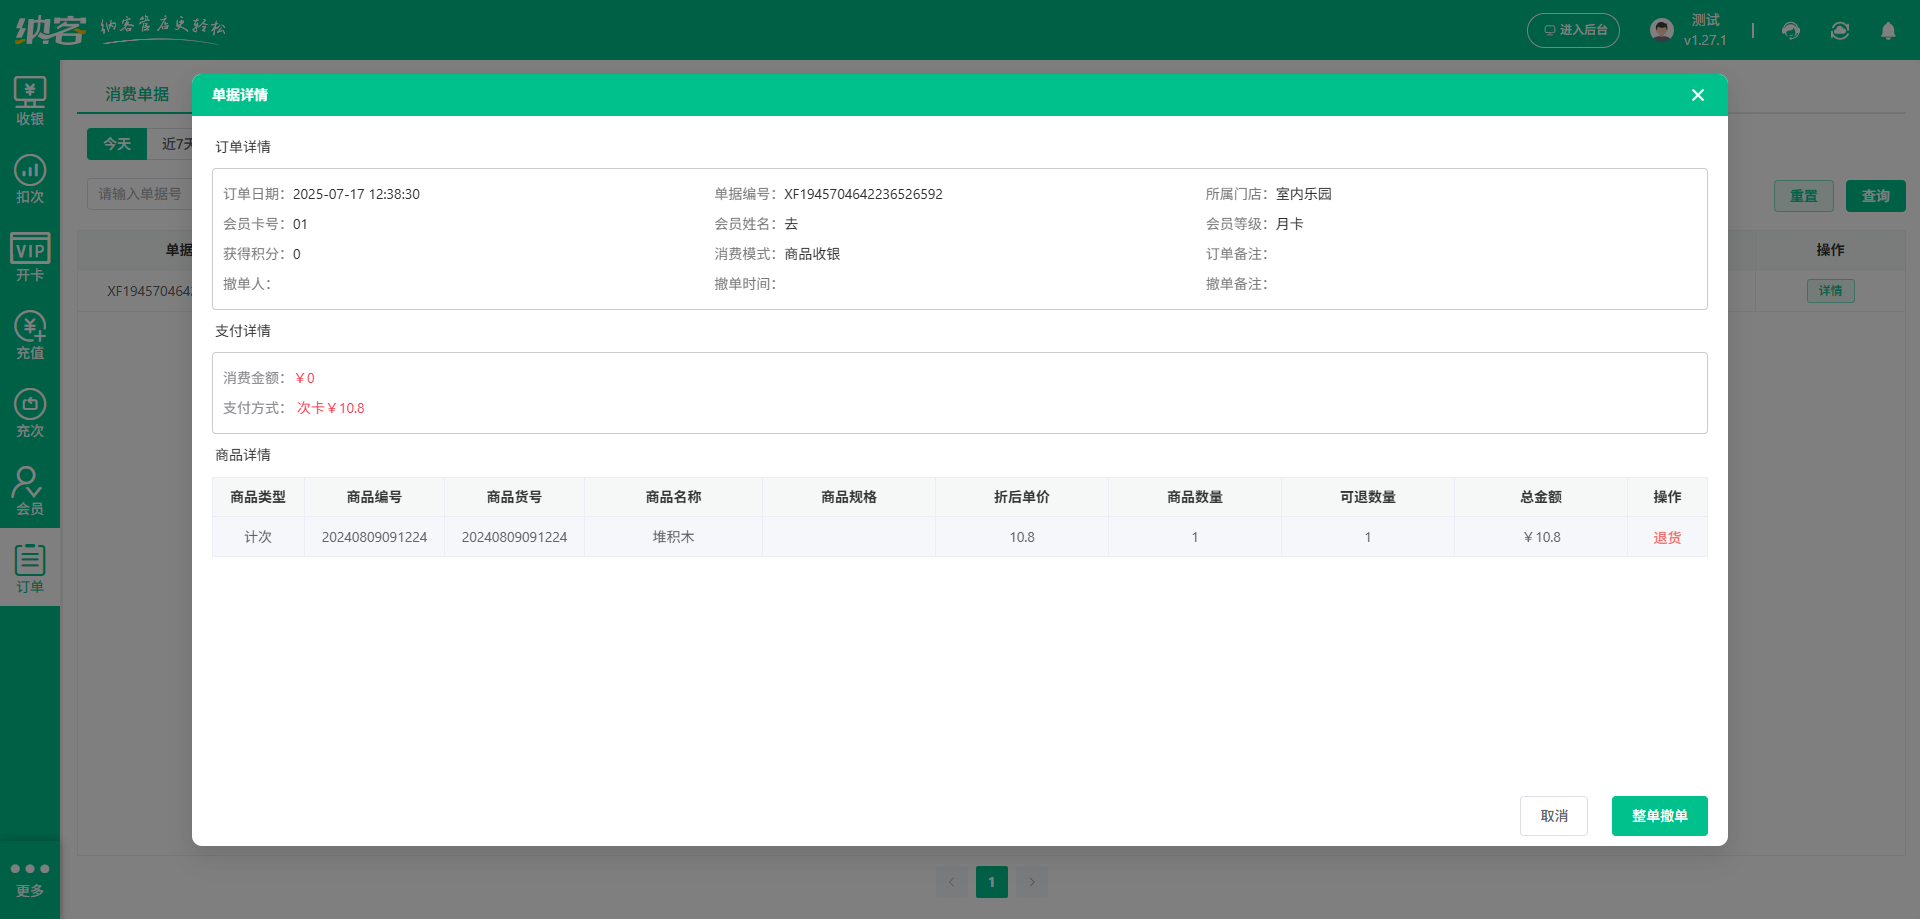Click the 充值 recharge sidebar icon

pyautogui.click(x=30, y=335)
